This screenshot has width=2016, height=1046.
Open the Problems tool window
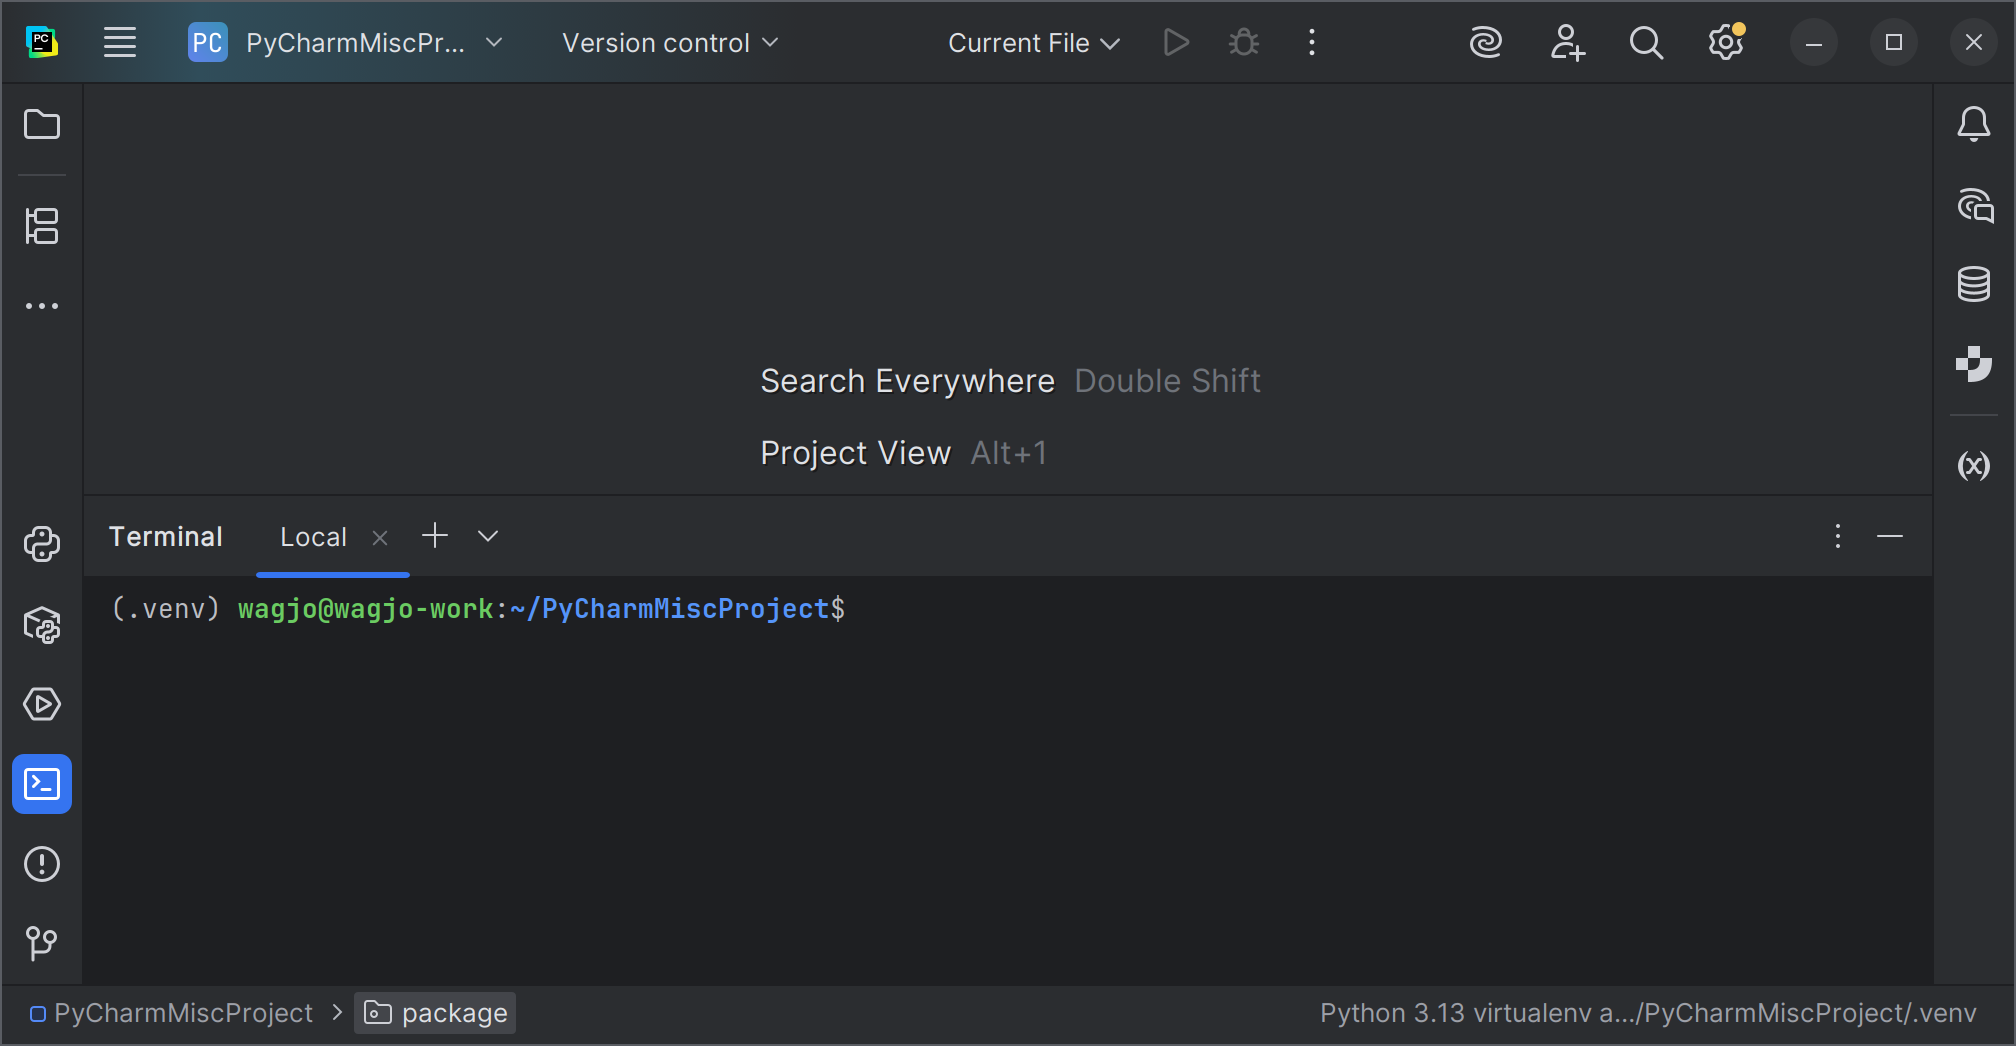42,864
